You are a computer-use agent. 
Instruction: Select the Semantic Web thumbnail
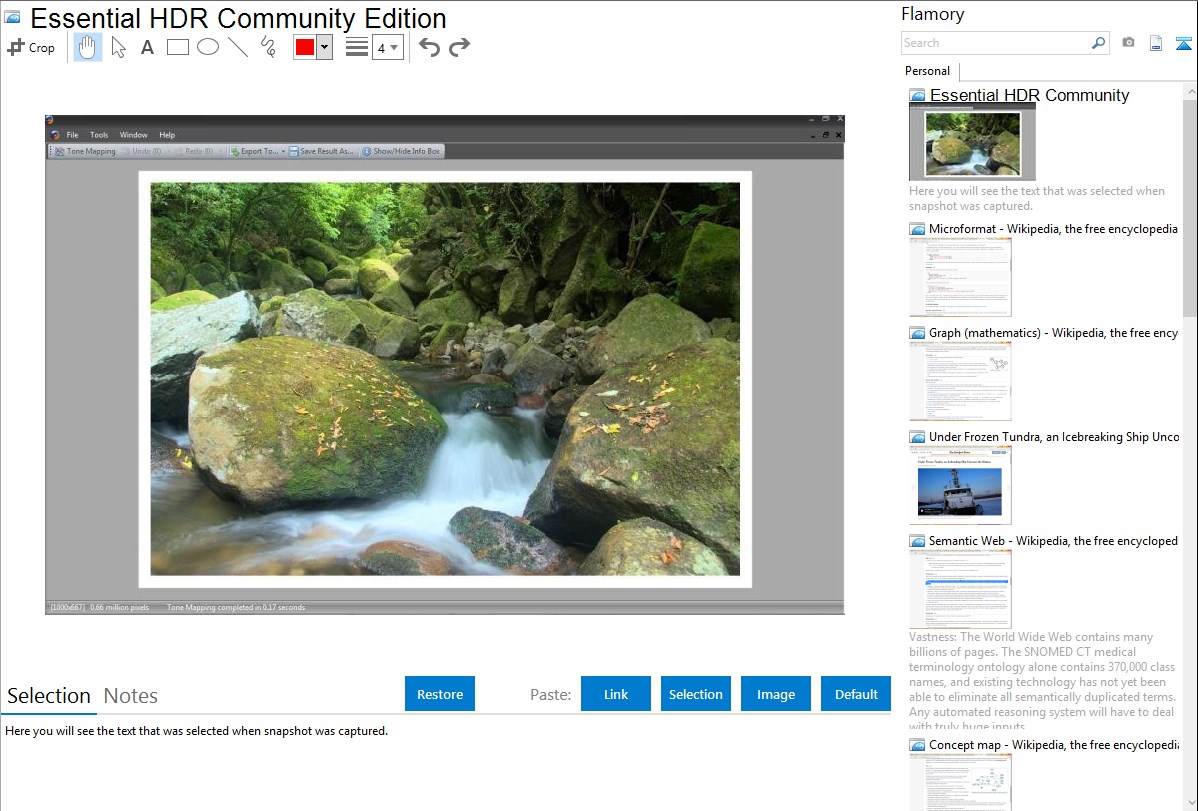click(960, 589)
